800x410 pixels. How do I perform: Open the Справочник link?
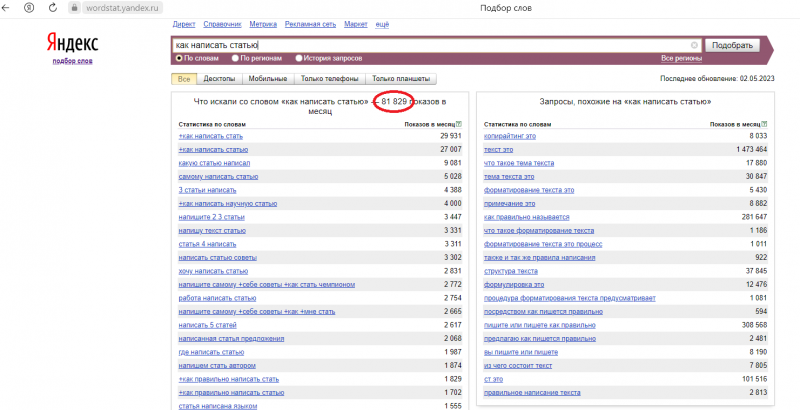tap(222, 24)
